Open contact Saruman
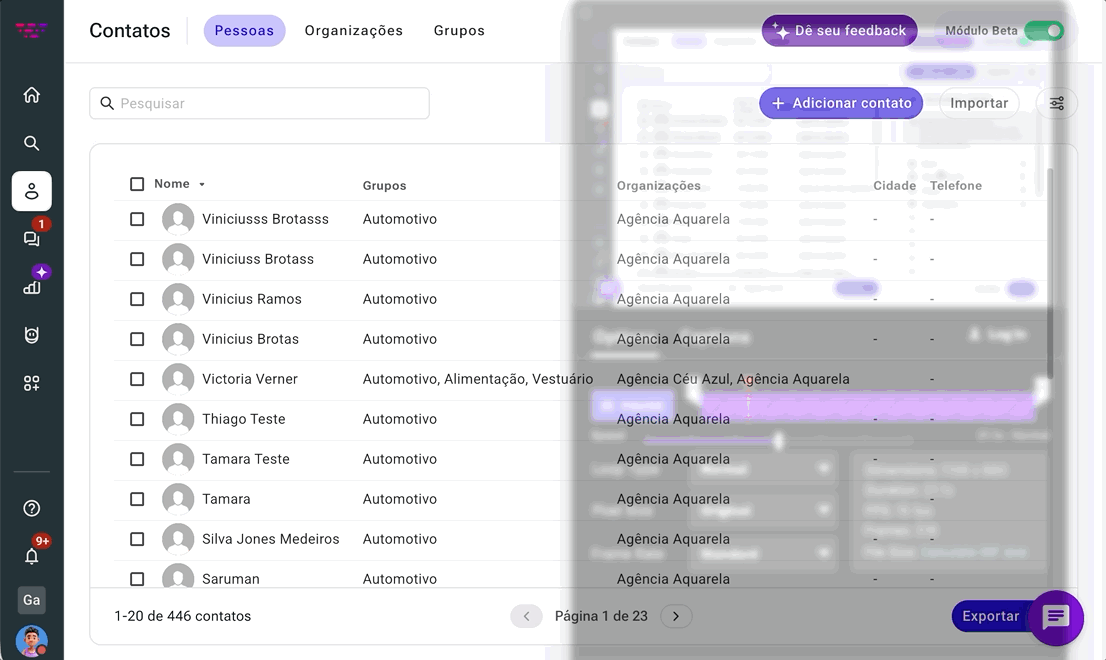This screenshot has height=660, width=1106. [x=231, y=579]
